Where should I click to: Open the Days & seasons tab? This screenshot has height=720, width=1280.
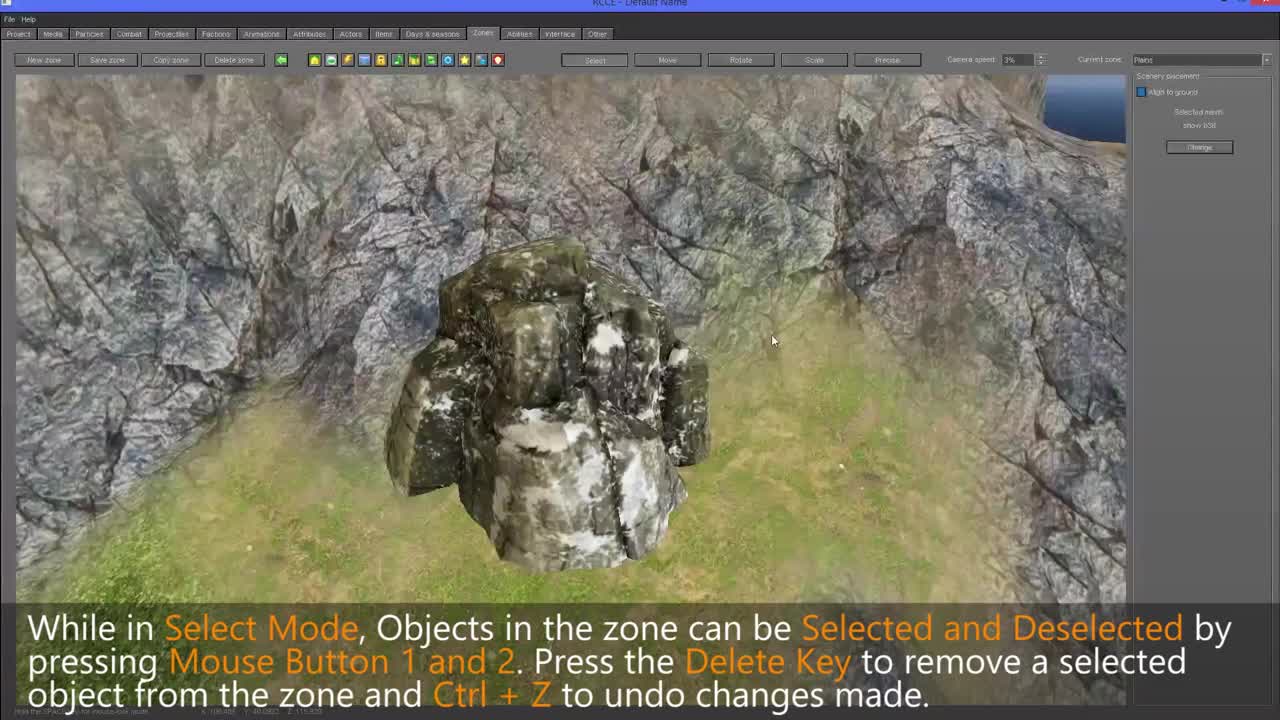point(432,33)
